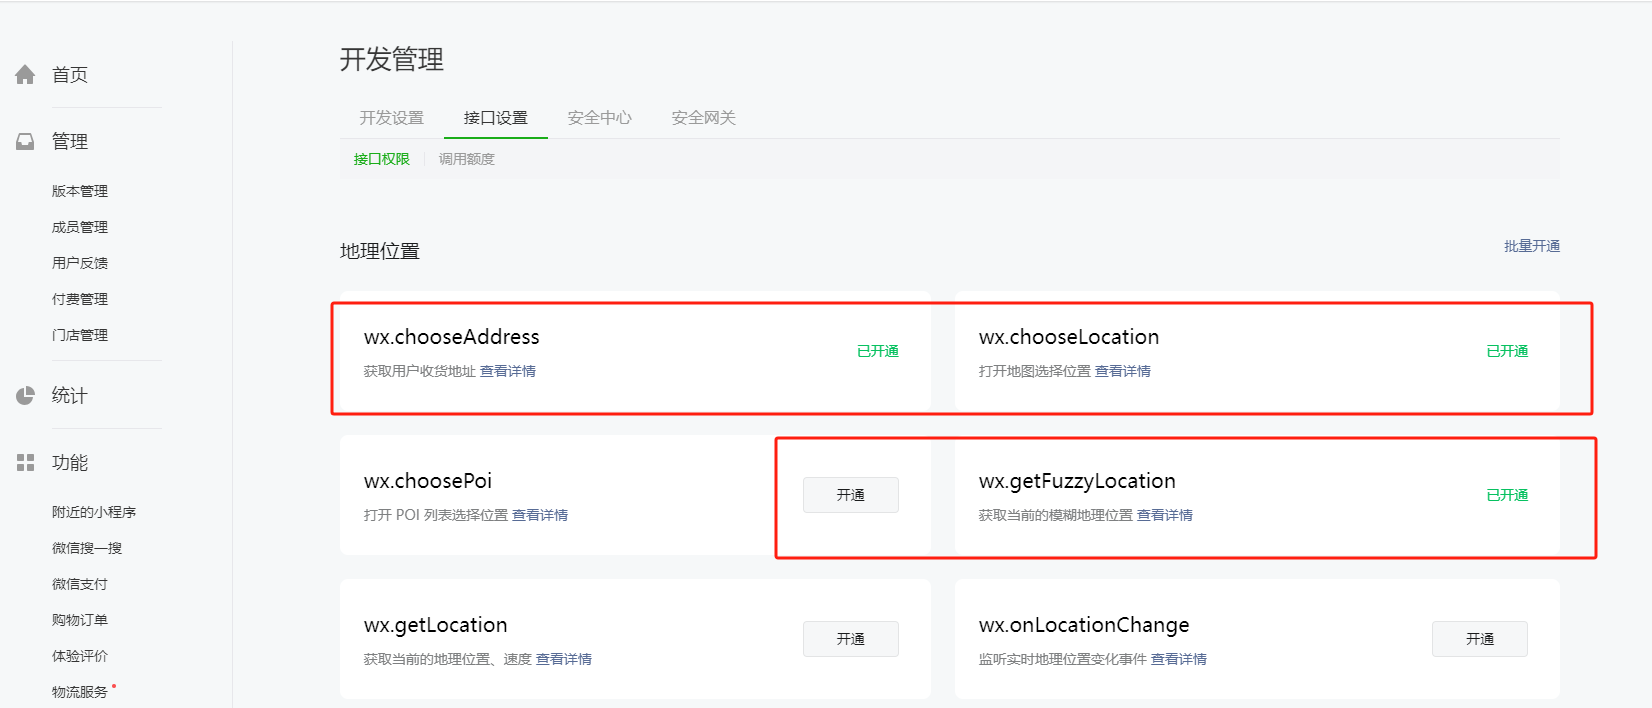Switch to the 调用额度 sub-tab
This screenshot has width=1652, height=708.
(x=467, y=159)
